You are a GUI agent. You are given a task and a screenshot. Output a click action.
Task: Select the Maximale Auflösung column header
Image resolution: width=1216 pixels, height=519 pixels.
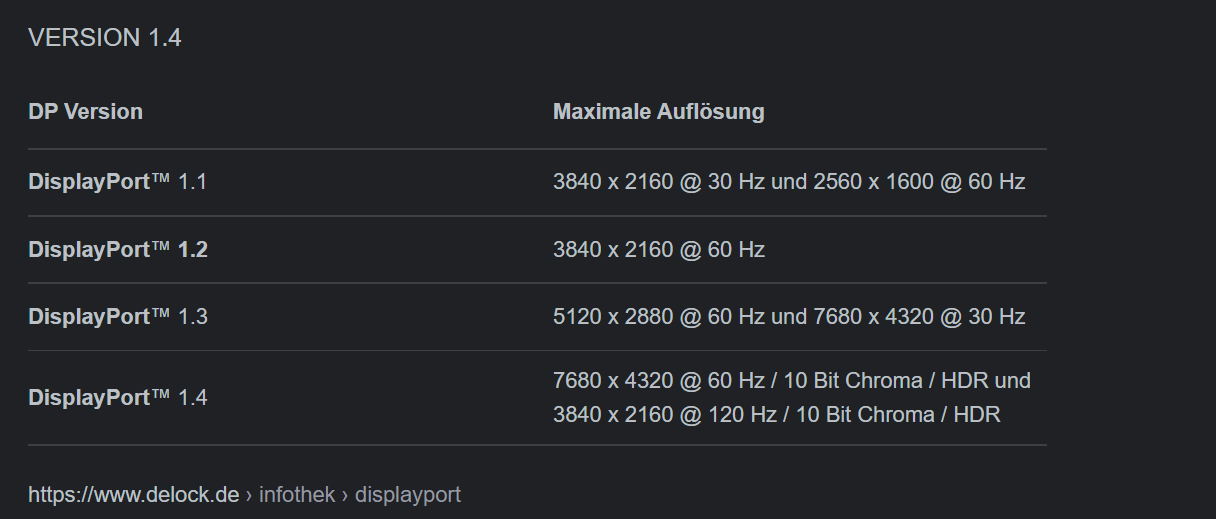point(658,112)
